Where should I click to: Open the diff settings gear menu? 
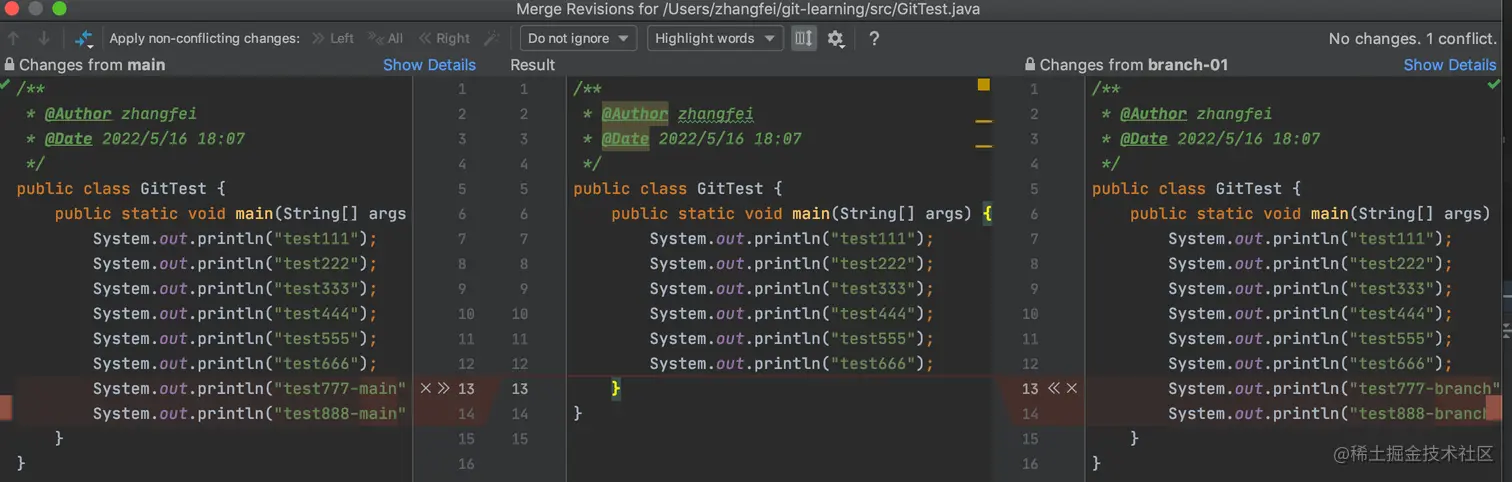click(836, 39)
